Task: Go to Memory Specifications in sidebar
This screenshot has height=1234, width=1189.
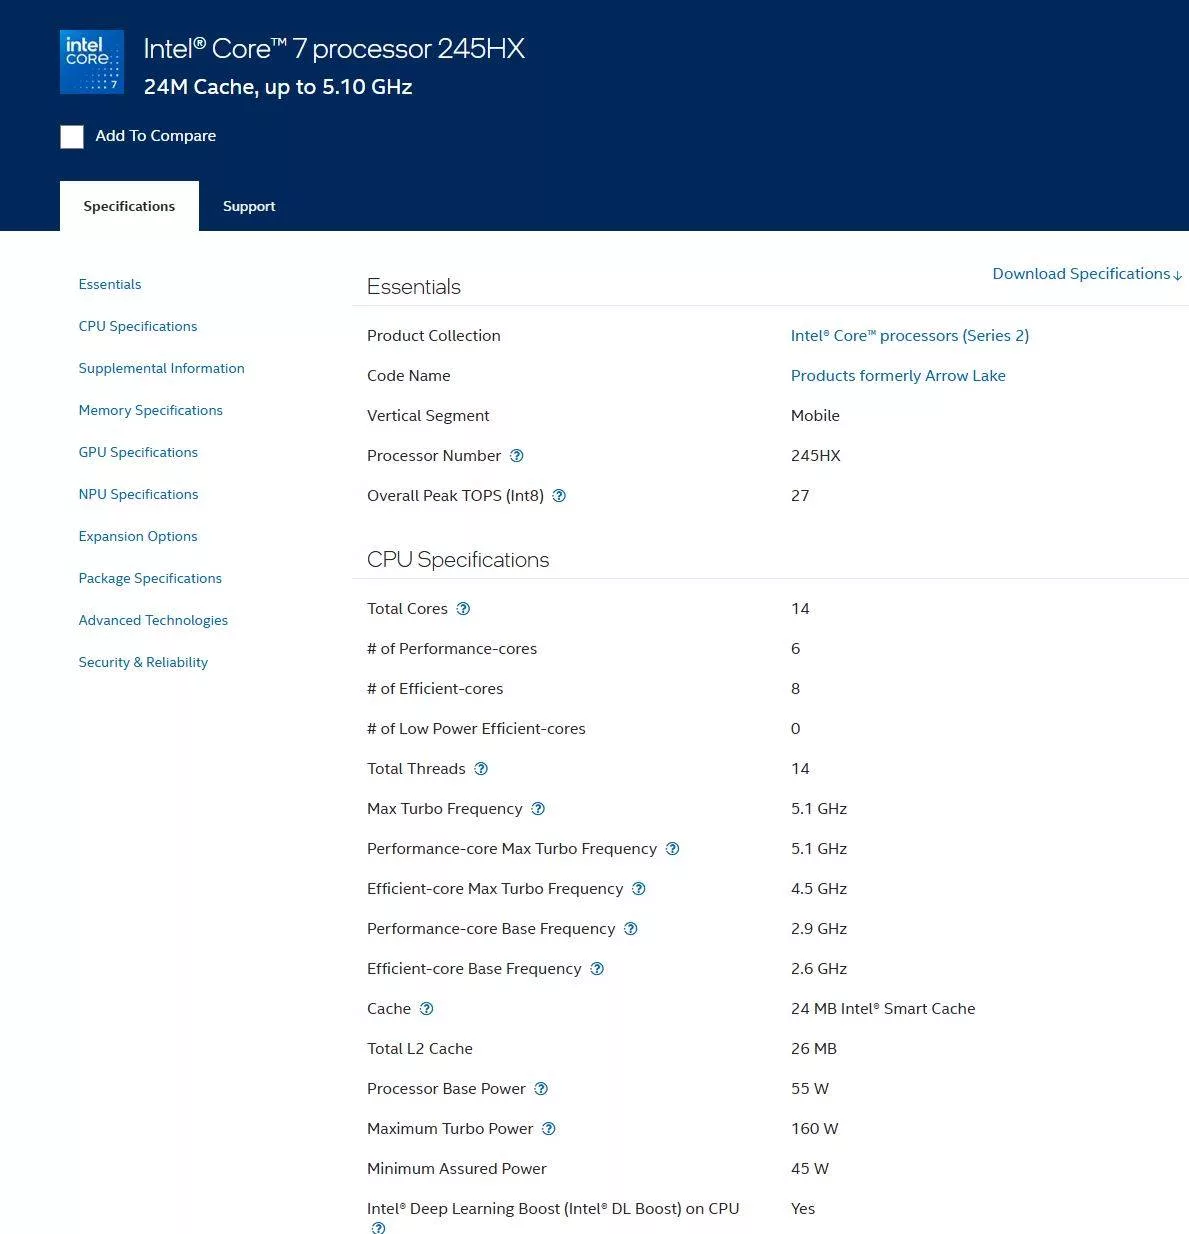Action: [150, 410]
